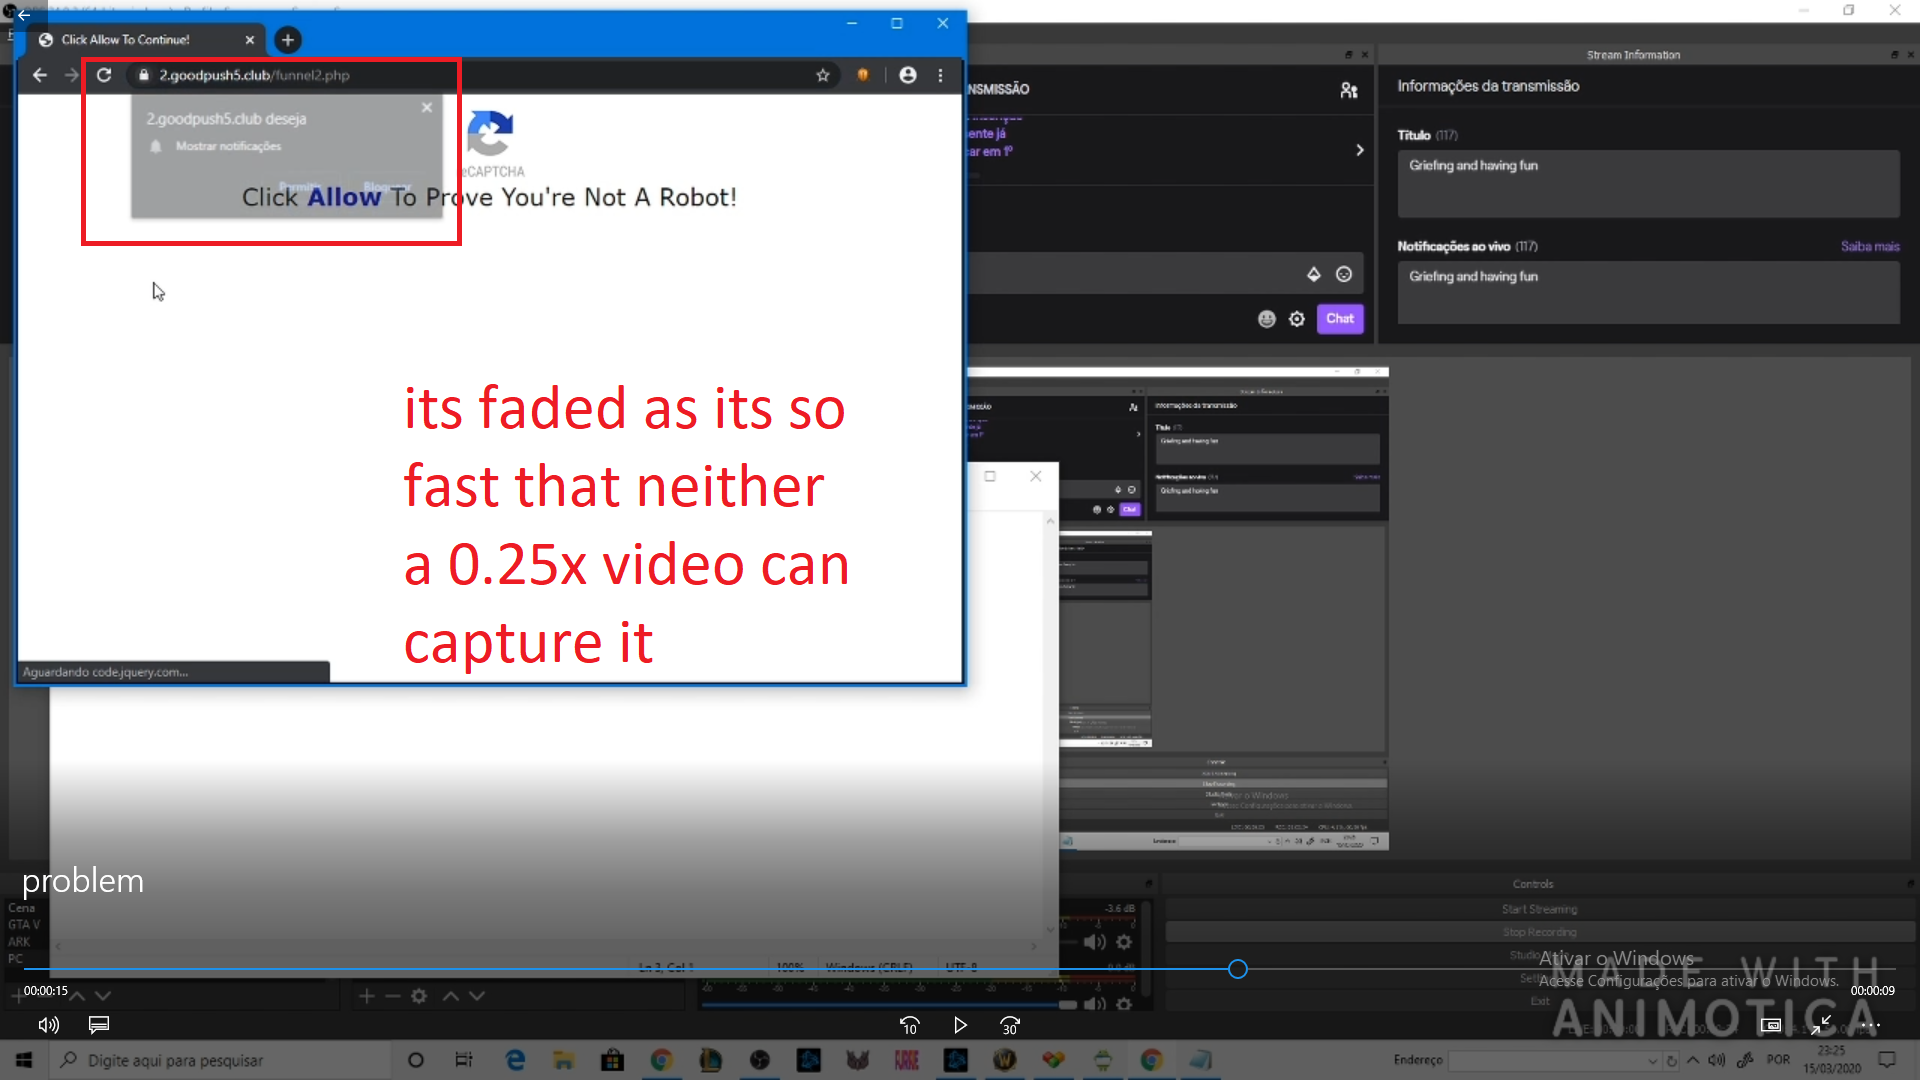Click the padlock site info icon

pyautogui.click(x=144, y=75)
